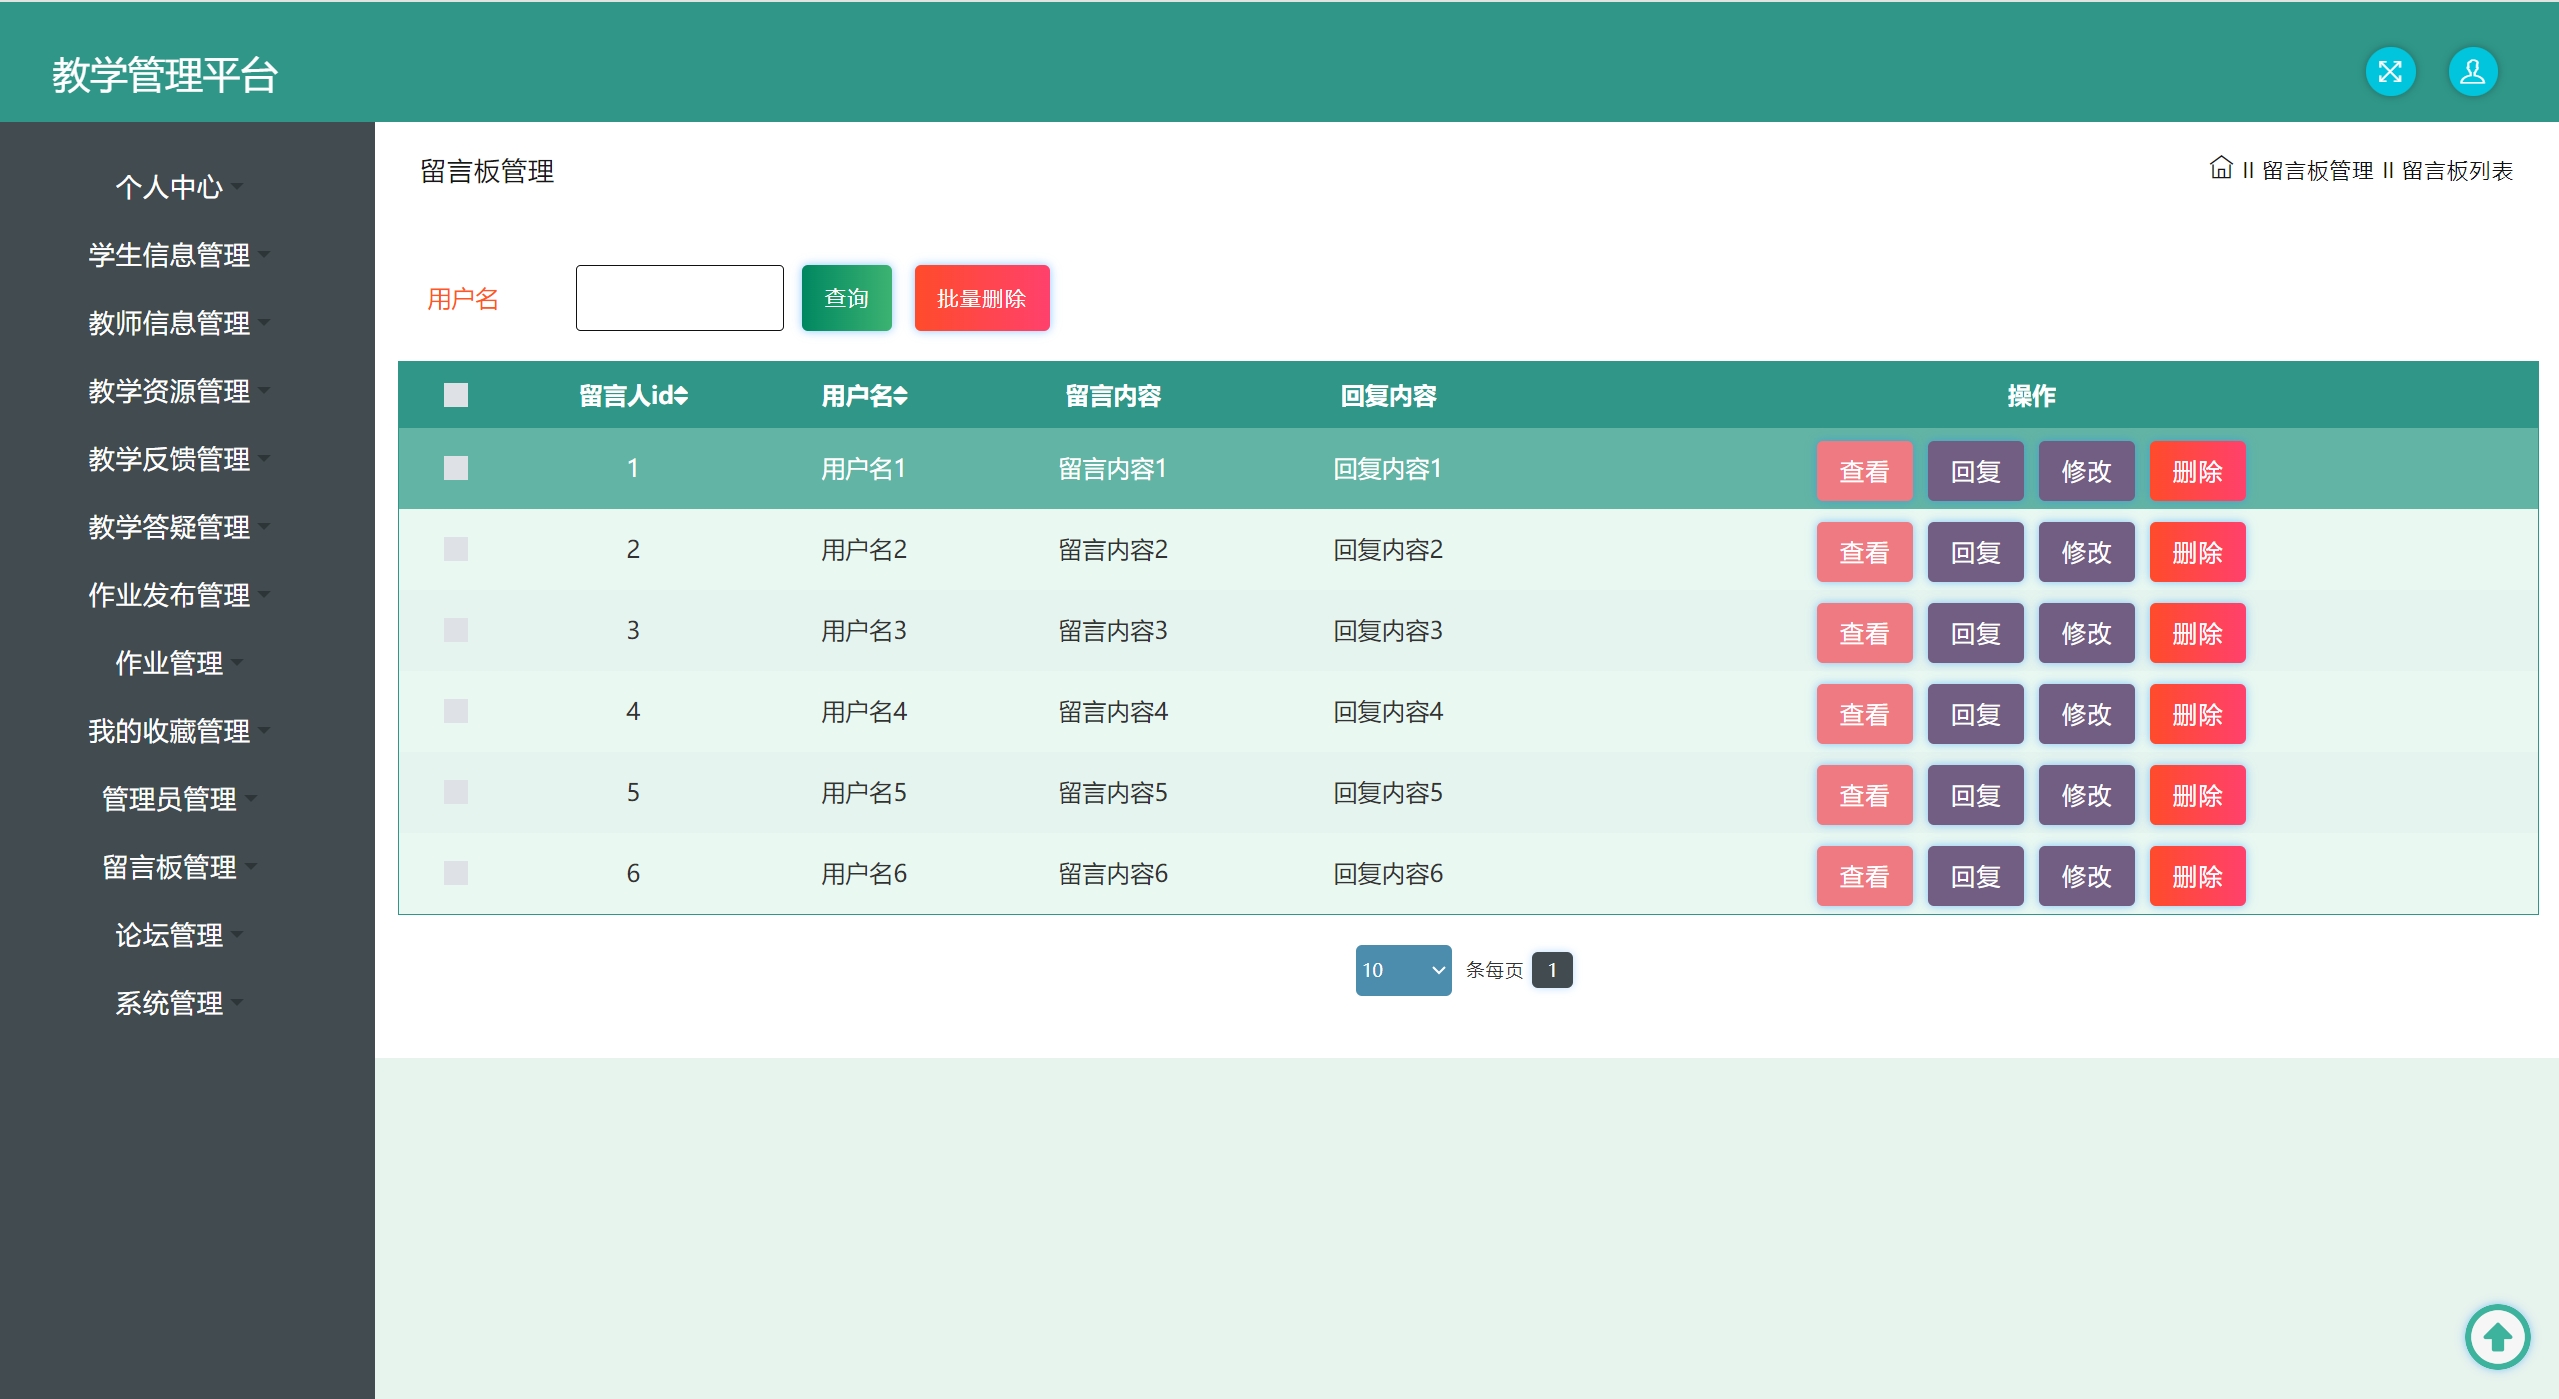2559x1399 pixels.
Task: Toggle the select-all header checkbox
Action: point(456,395)
